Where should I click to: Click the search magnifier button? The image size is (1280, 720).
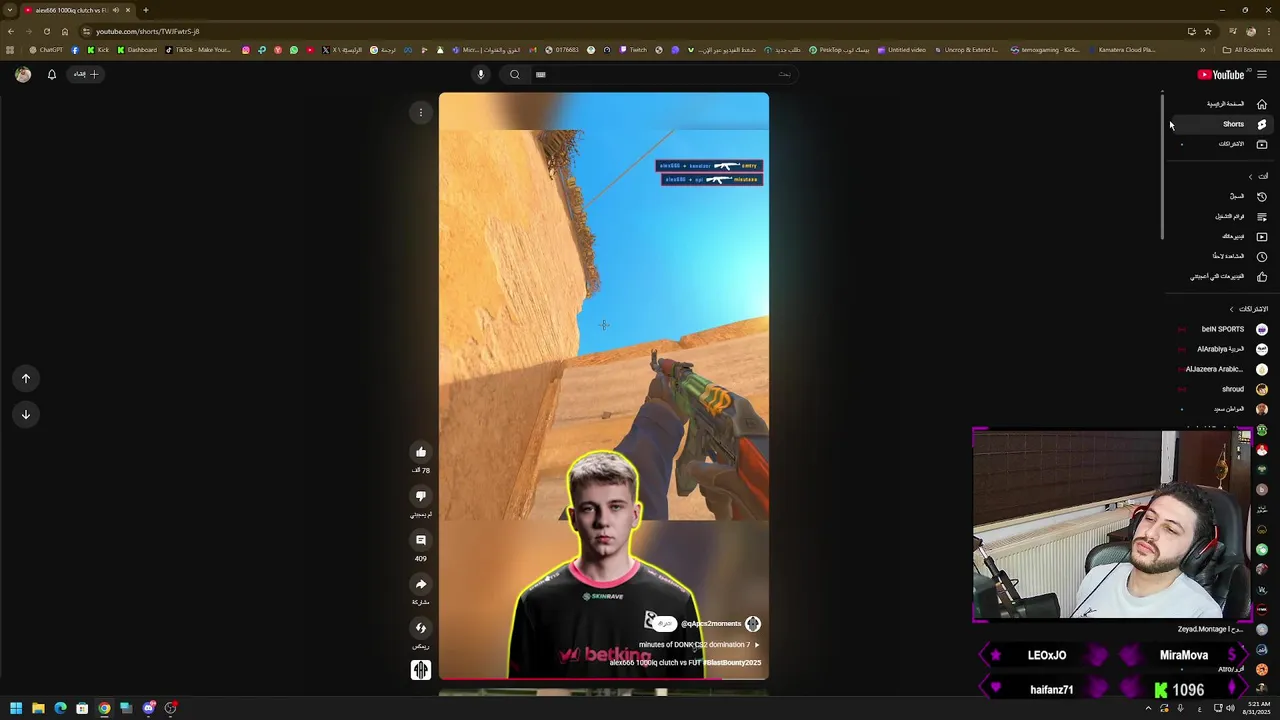[515, 74]
